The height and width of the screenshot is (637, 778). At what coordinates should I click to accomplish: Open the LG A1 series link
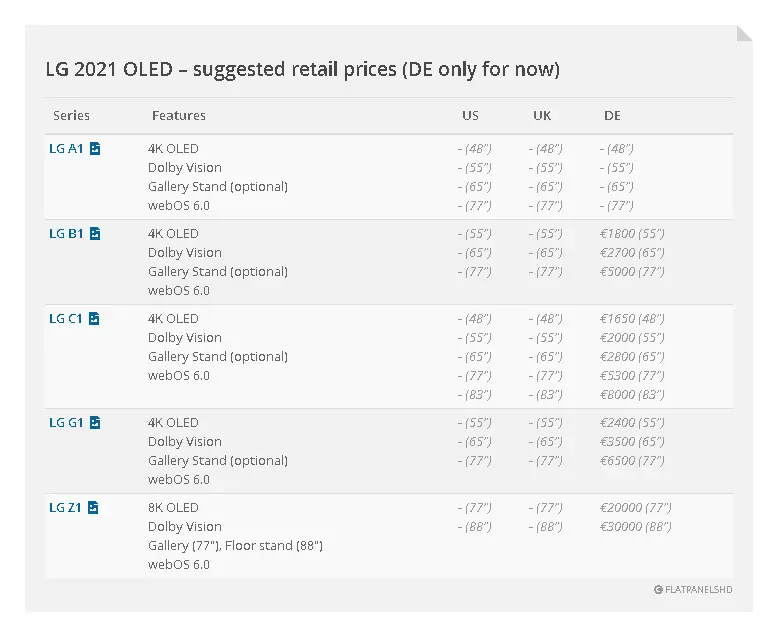(x=66, y=148)
